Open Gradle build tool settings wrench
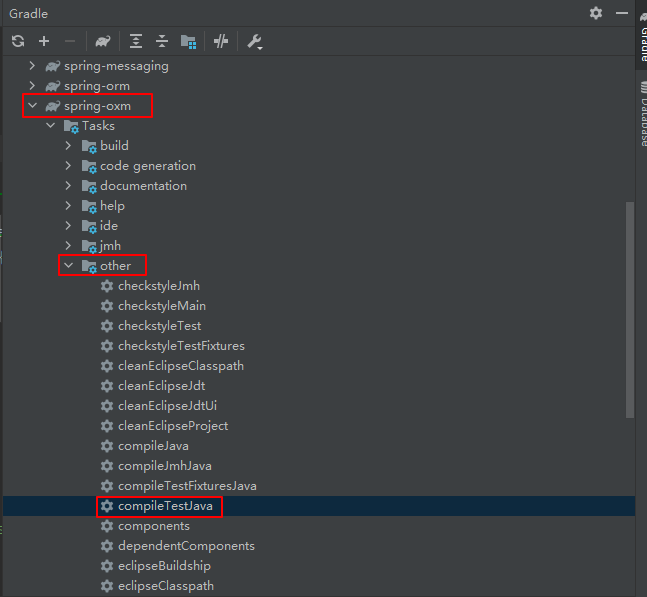This screenshot has height=597, width=647. [255, 42]
